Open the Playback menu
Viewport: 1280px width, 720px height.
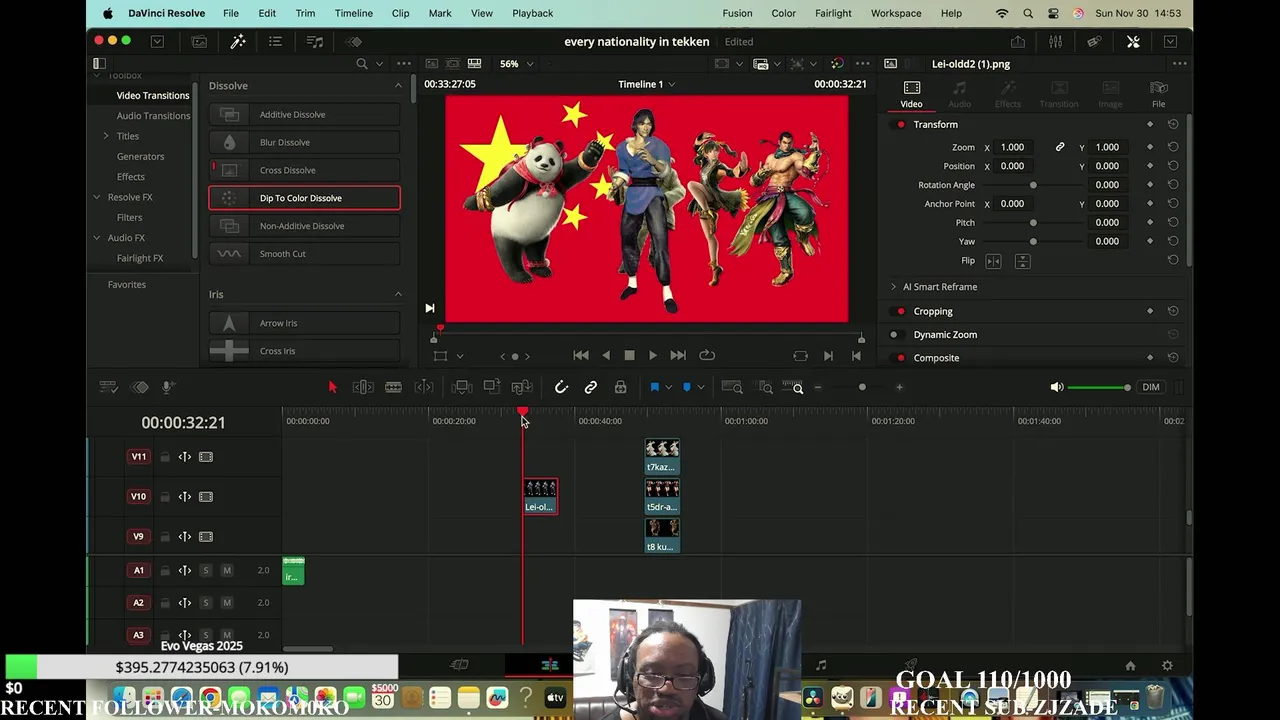[532, 13]
